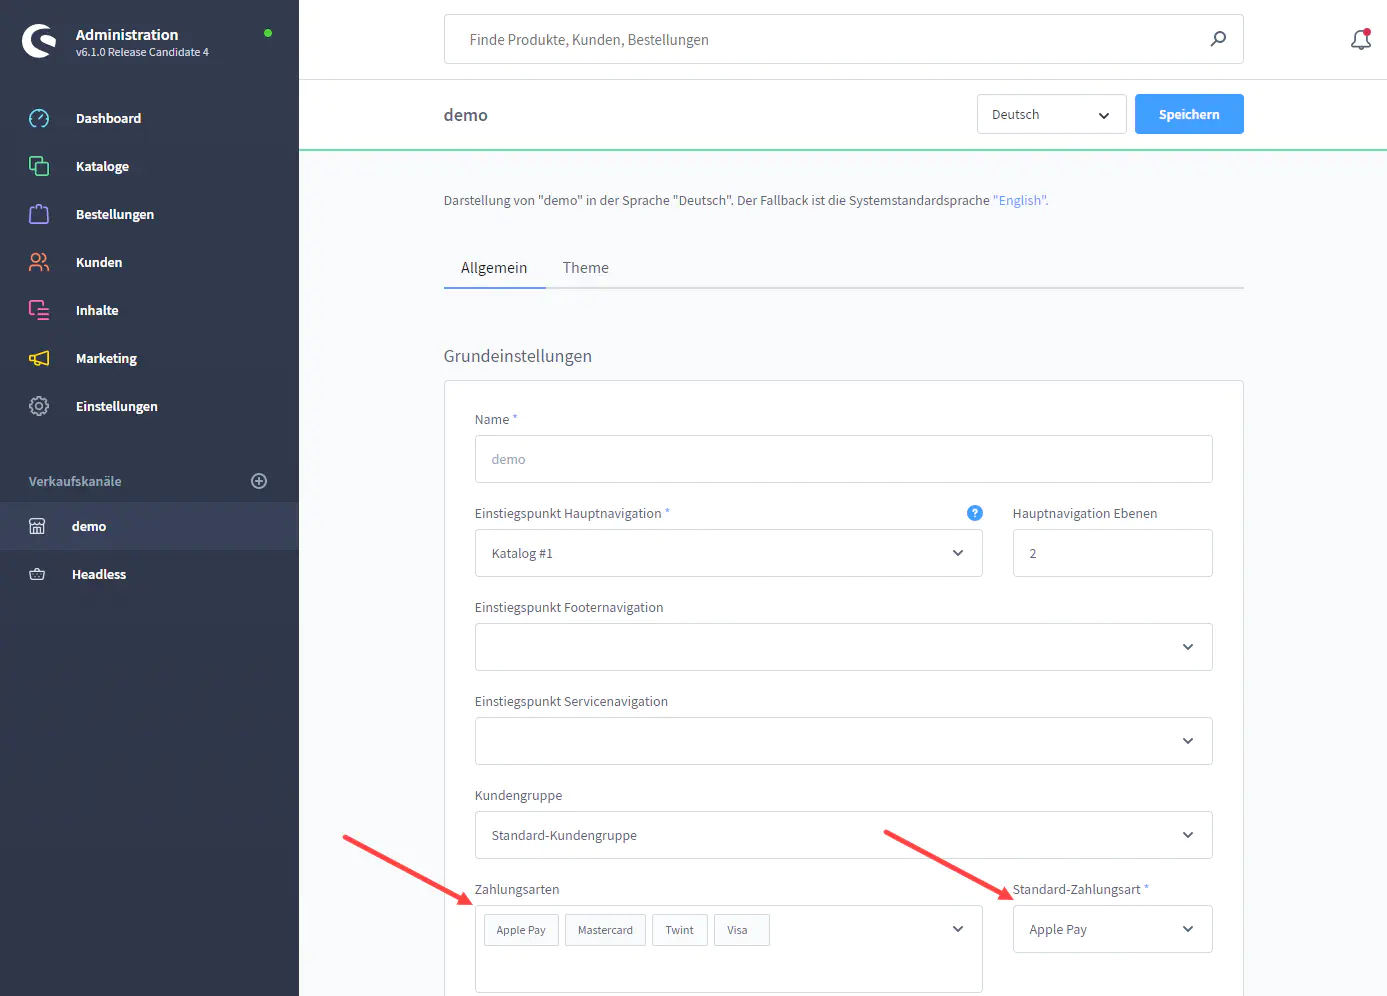Click the Marketing megaphone icon
This screenshot has height=996, width=1387.
(39, 358)
